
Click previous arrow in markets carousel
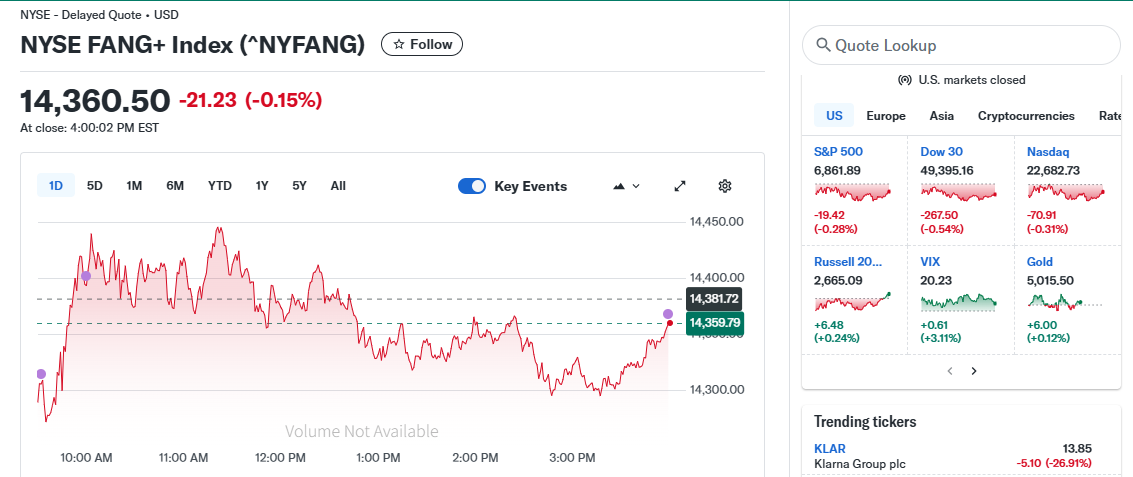[x=949, y=371]
